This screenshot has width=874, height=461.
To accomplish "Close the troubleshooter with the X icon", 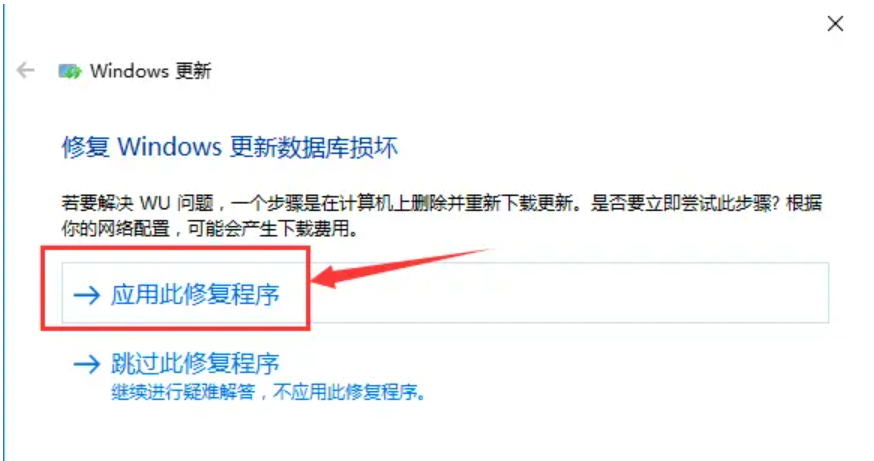I will click(x=835, y=23).
